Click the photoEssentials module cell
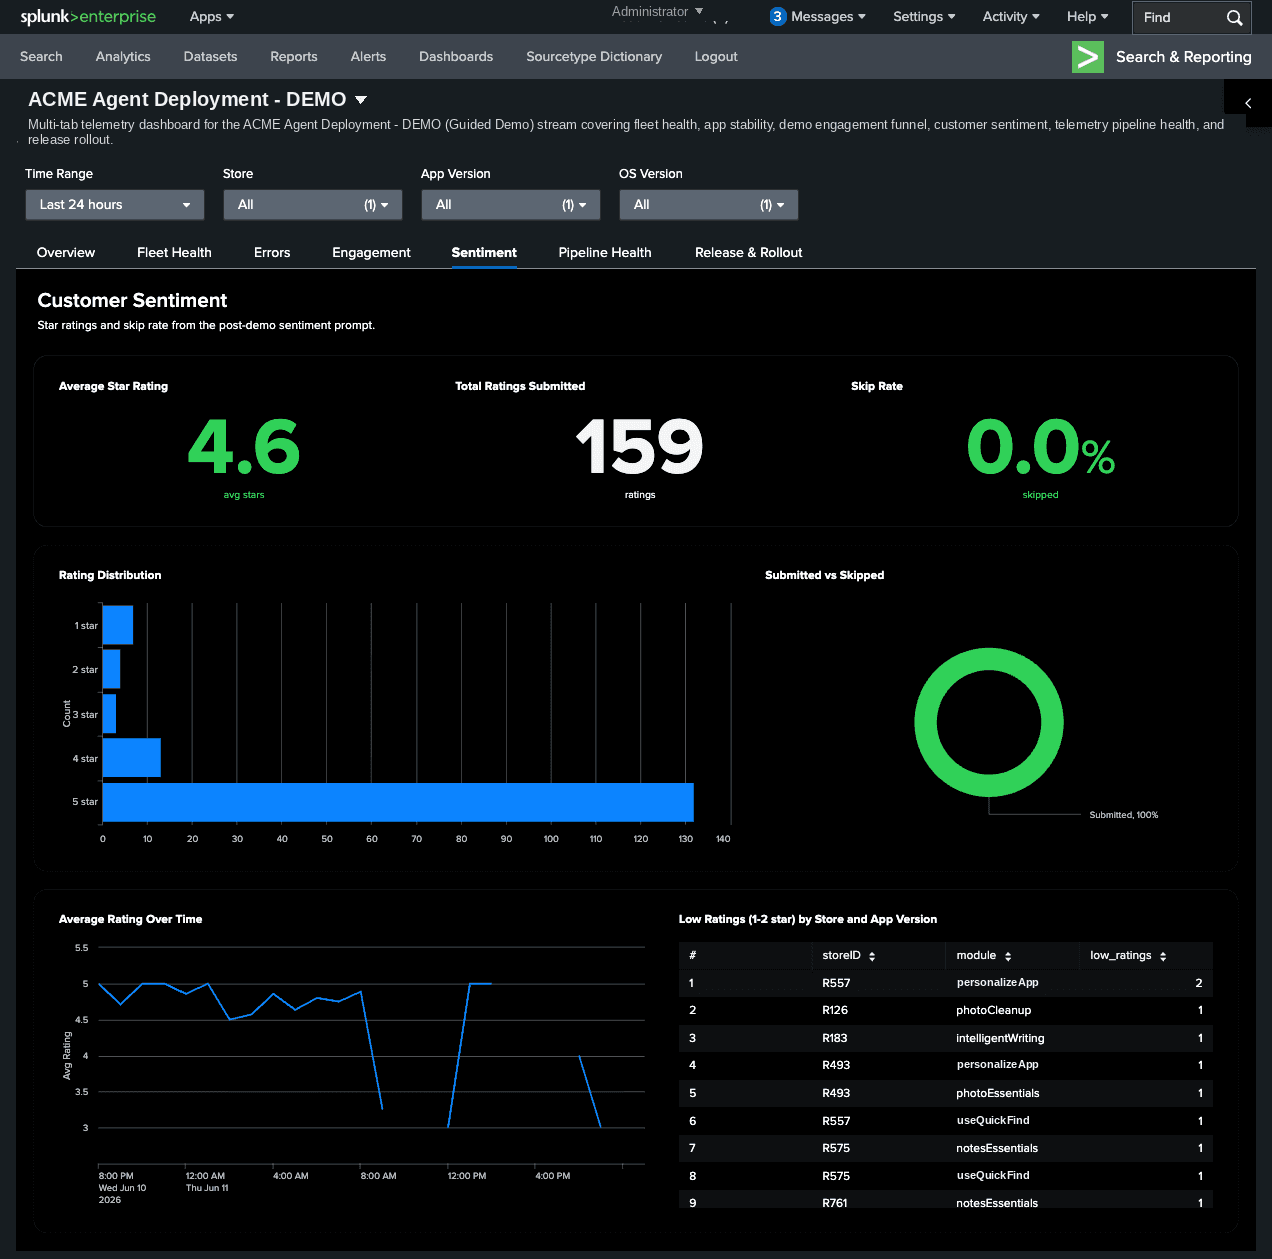 click(998, 1093)
